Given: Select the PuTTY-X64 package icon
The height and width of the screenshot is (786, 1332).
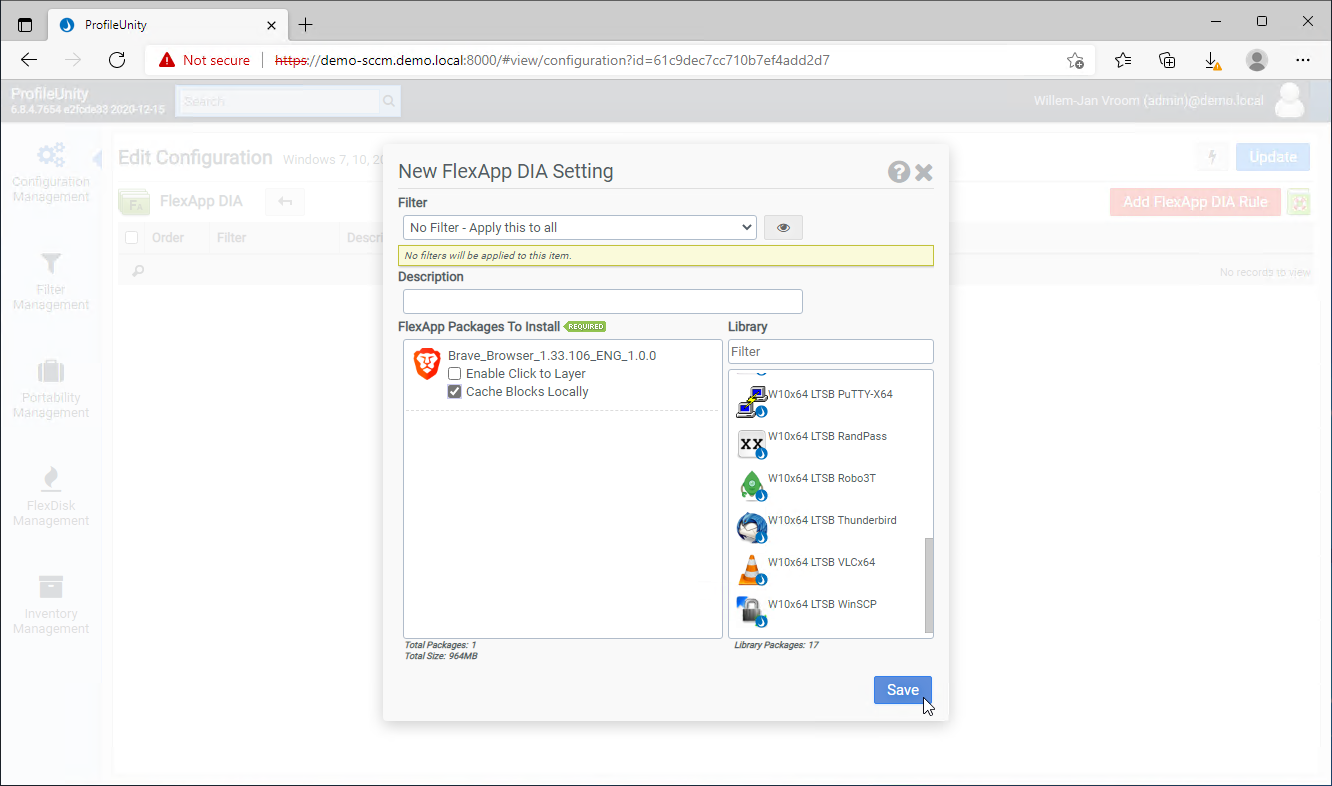Looking at the screenshot, I should click(x=750, y=401).
